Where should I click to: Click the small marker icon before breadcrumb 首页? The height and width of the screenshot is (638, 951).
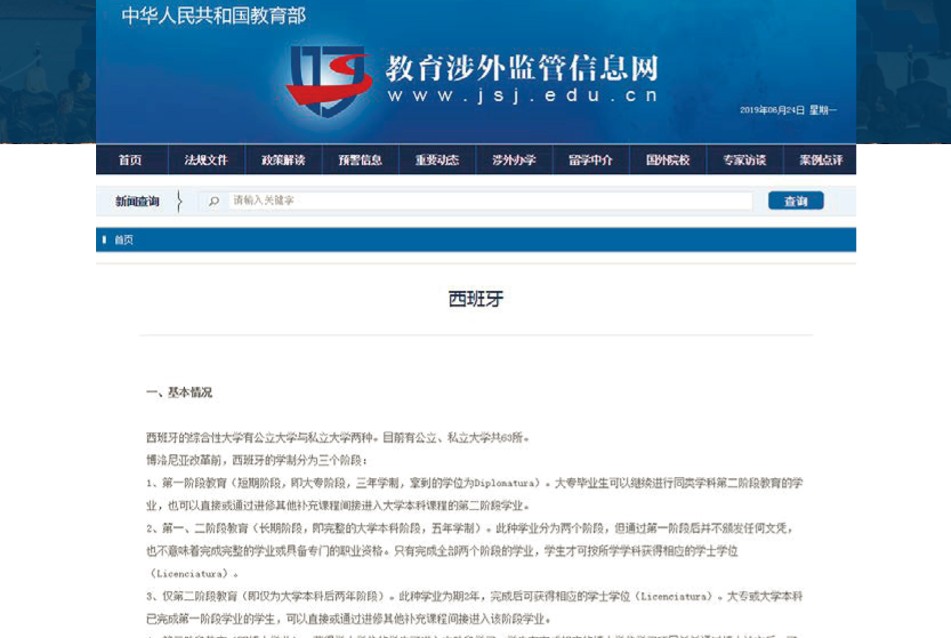pos(104,239)
